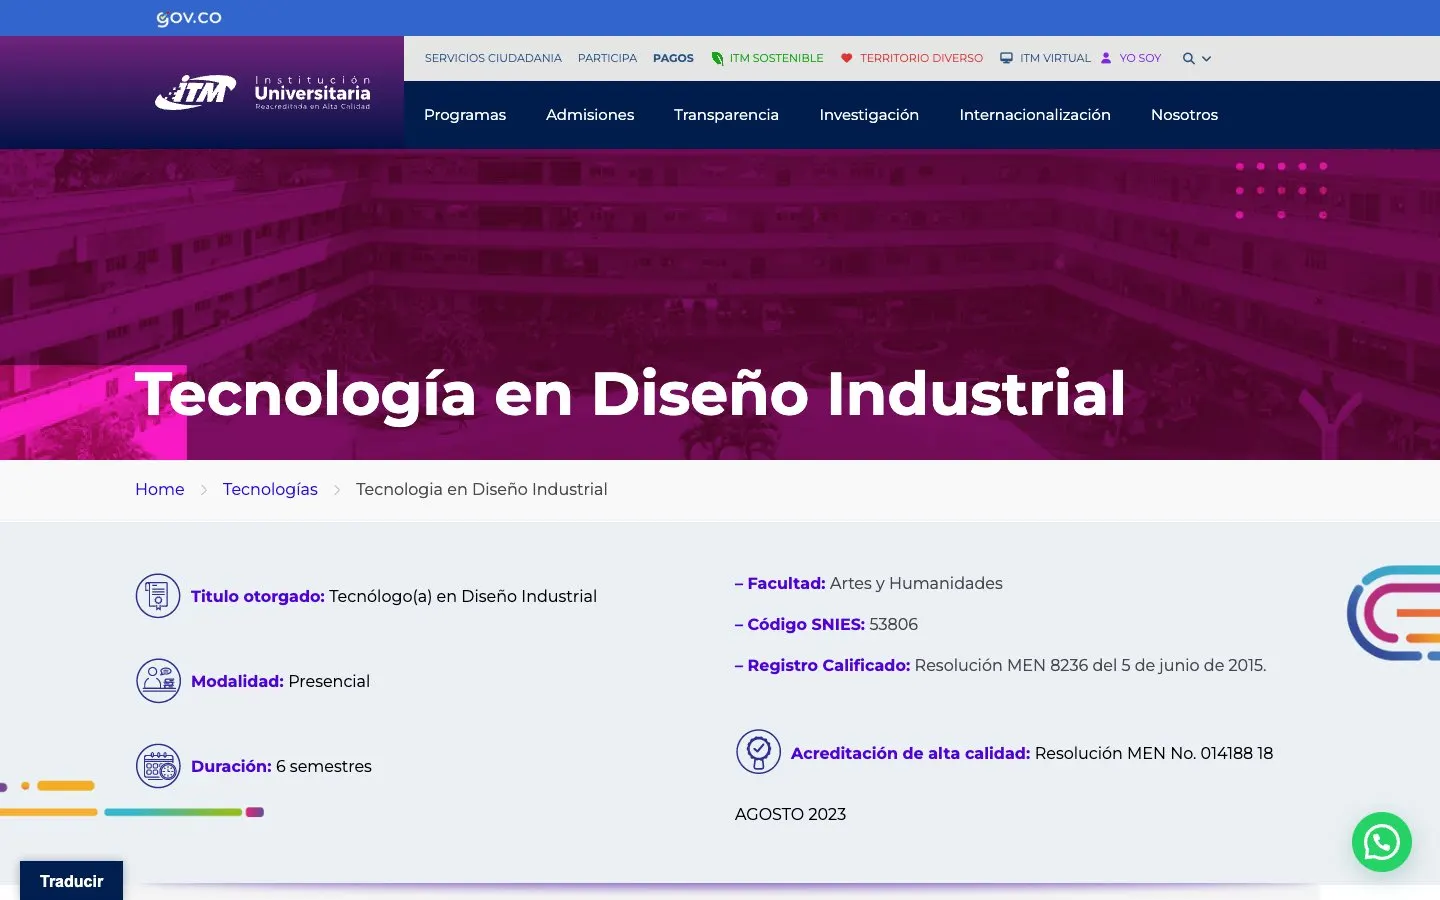Click Acreditación de alta calidad label

[910, 753]
